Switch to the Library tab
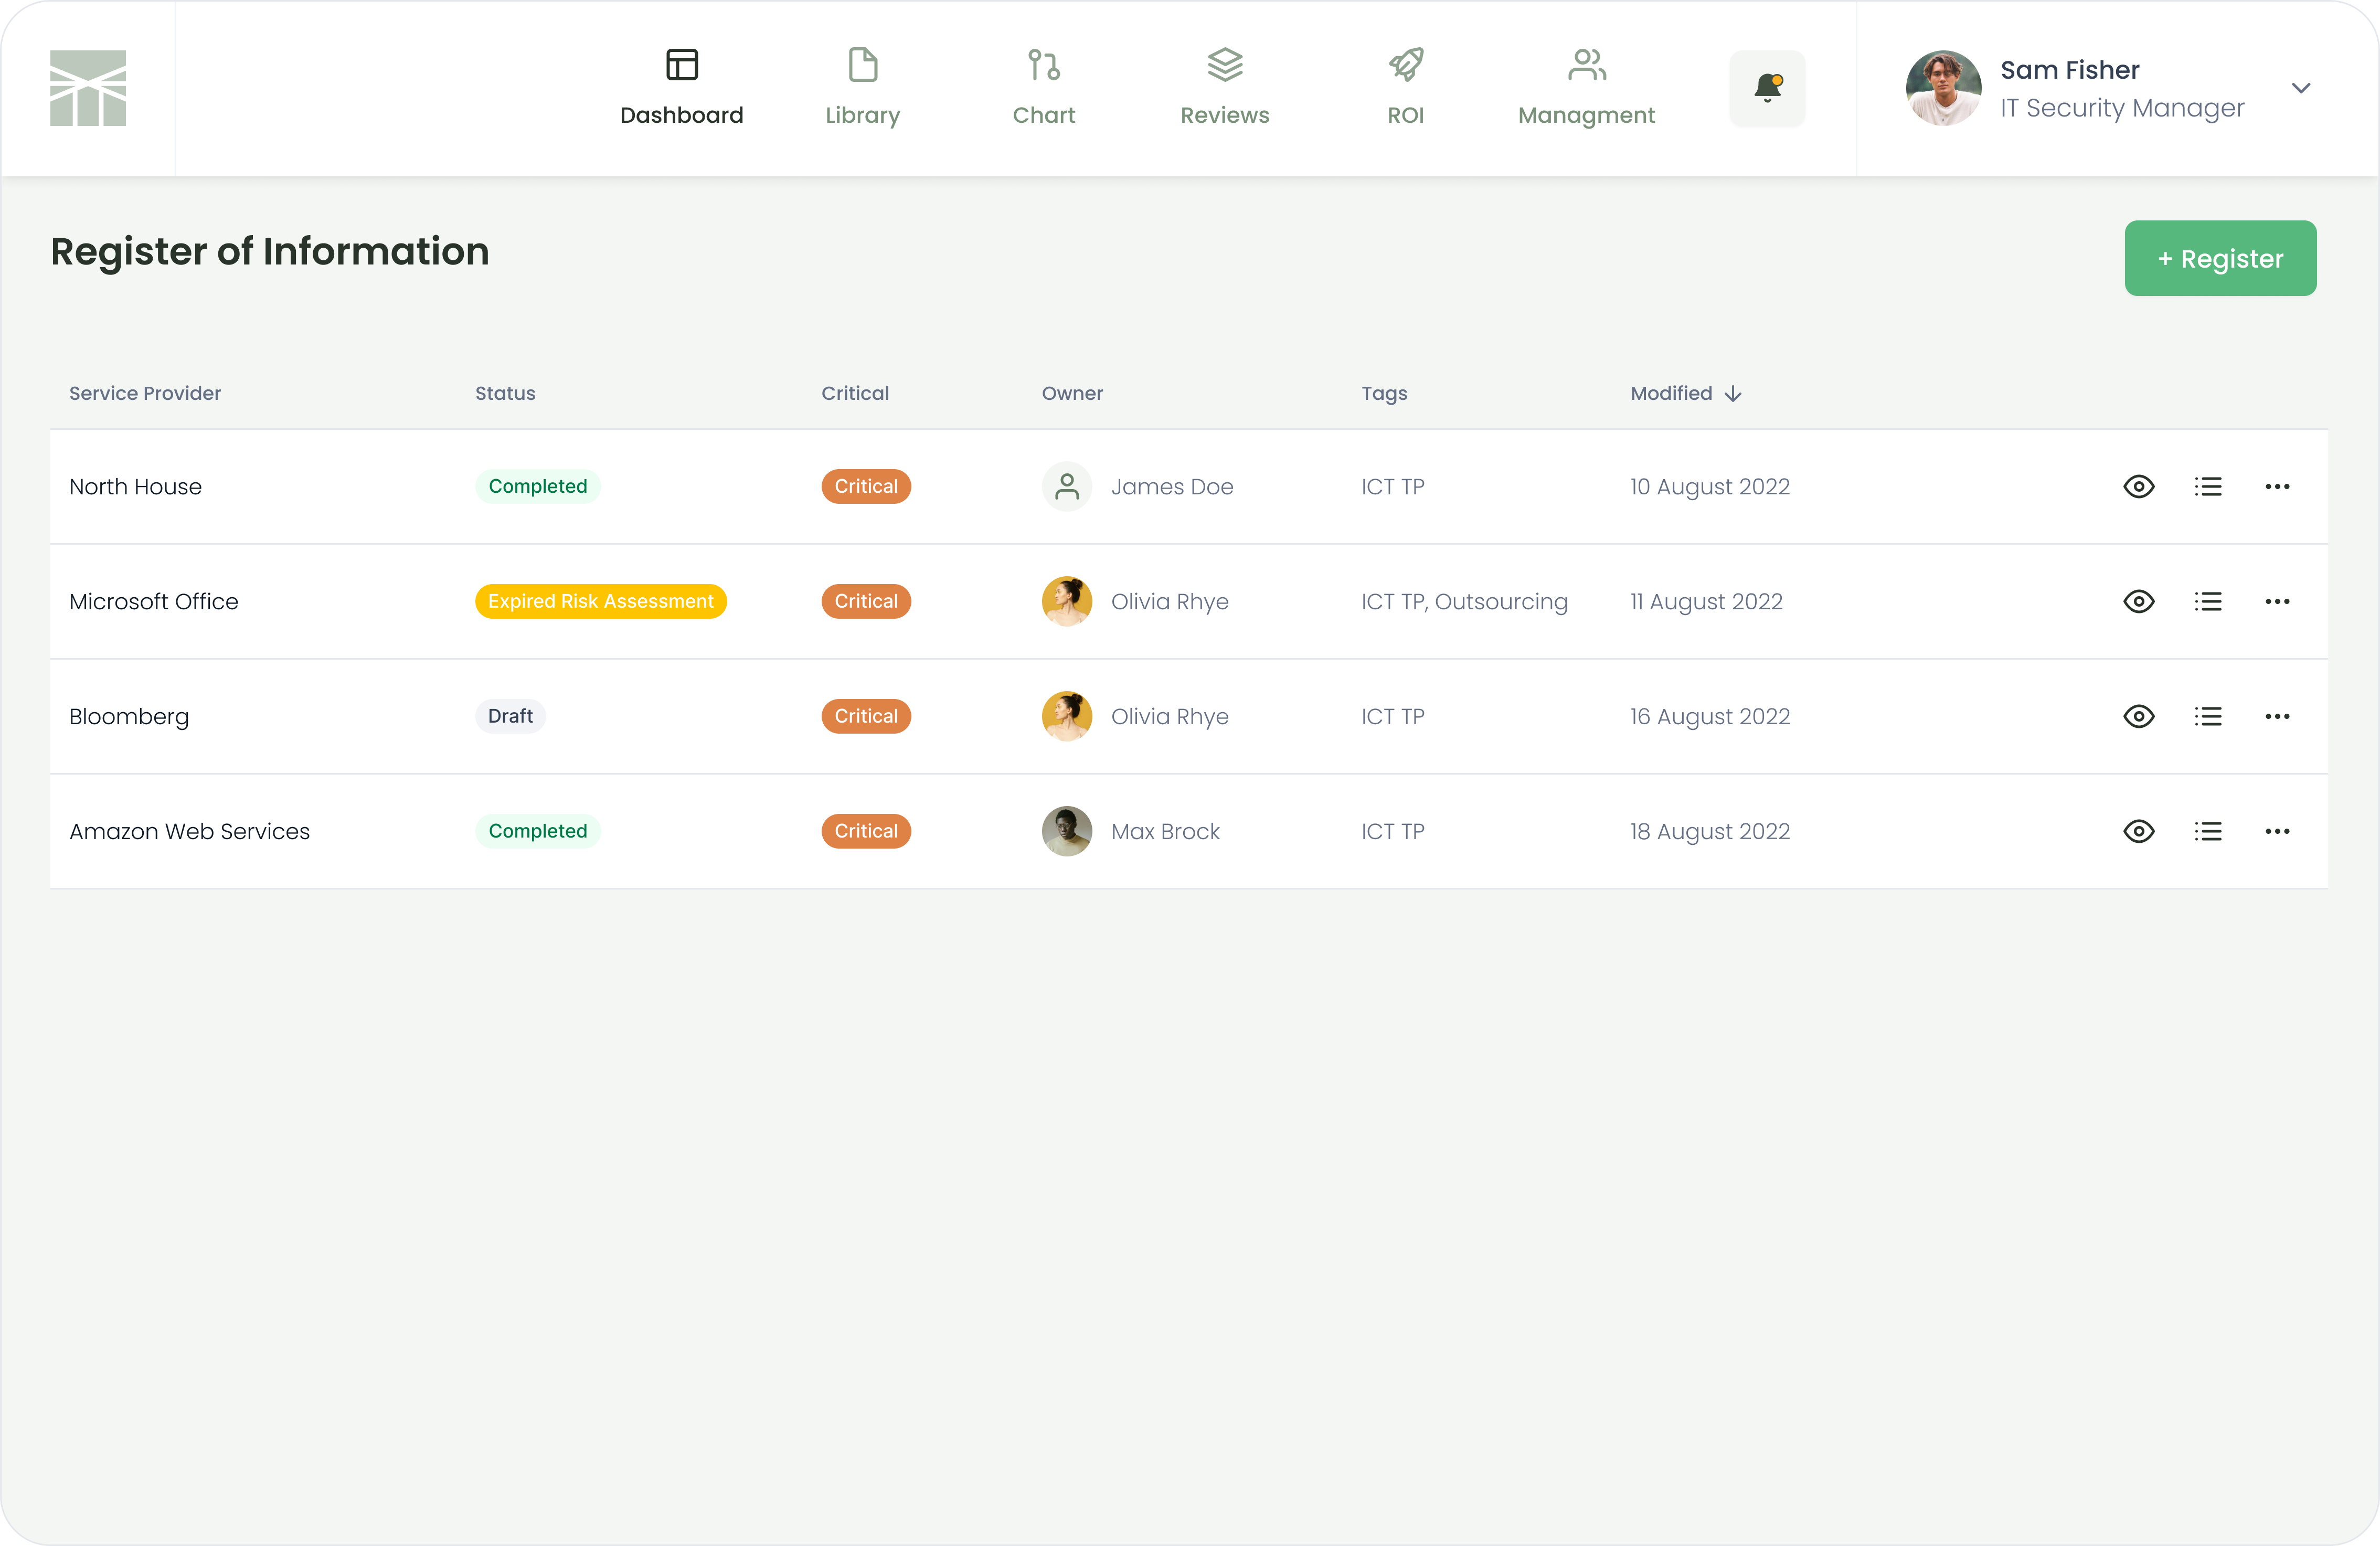The width and height of the screenshot is (2380, 1546). point(862,88)
